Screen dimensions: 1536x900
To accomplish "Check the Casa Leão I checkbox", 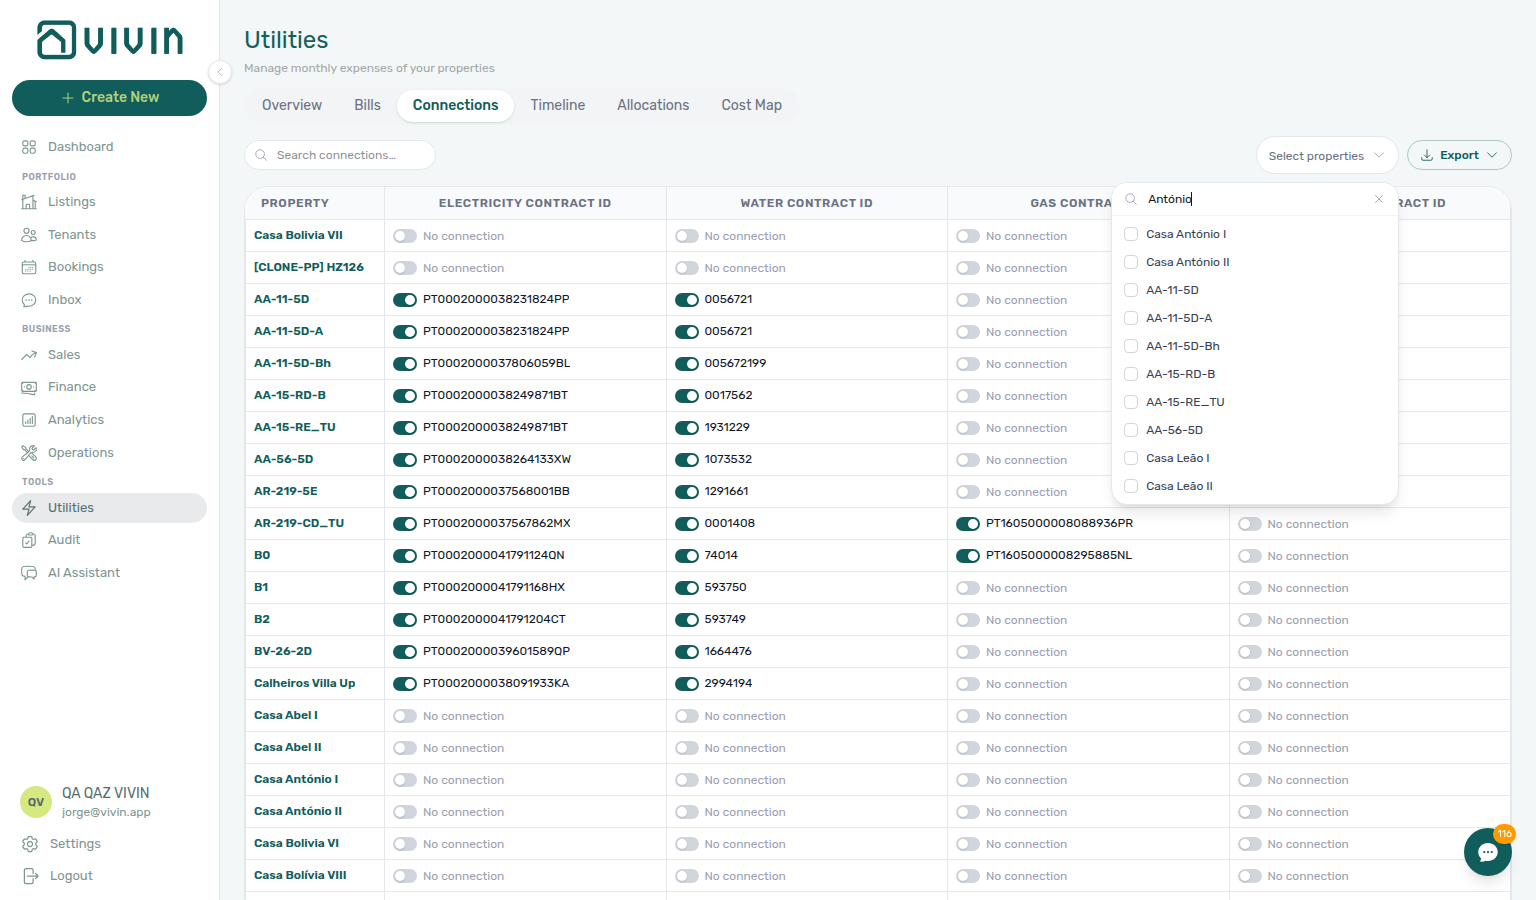I will tap(1131, 458).
